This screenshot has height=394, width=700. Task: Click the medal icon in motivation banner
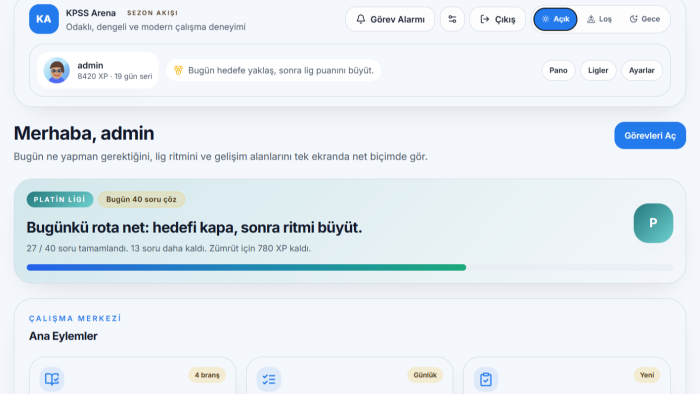[178, 71]
